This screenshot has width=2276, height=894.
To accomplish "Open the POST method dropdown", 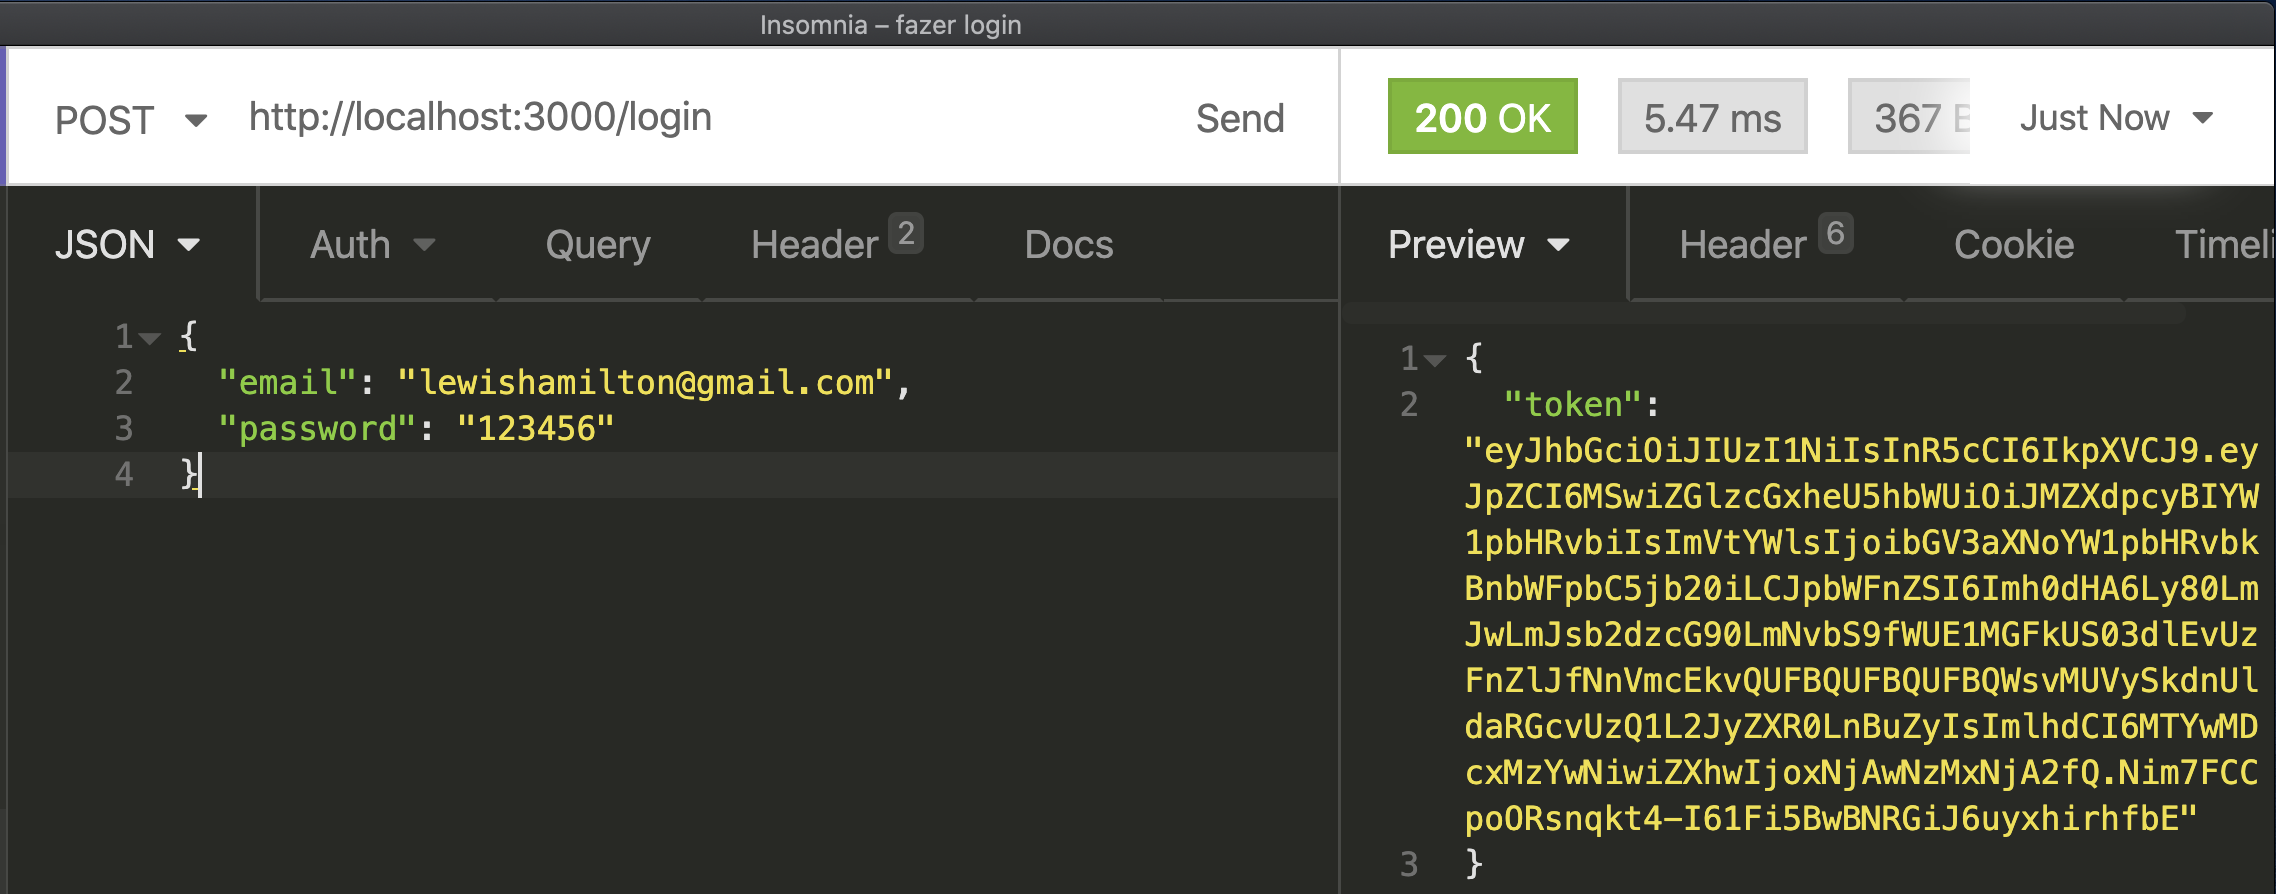I will (x=131, y=120).
